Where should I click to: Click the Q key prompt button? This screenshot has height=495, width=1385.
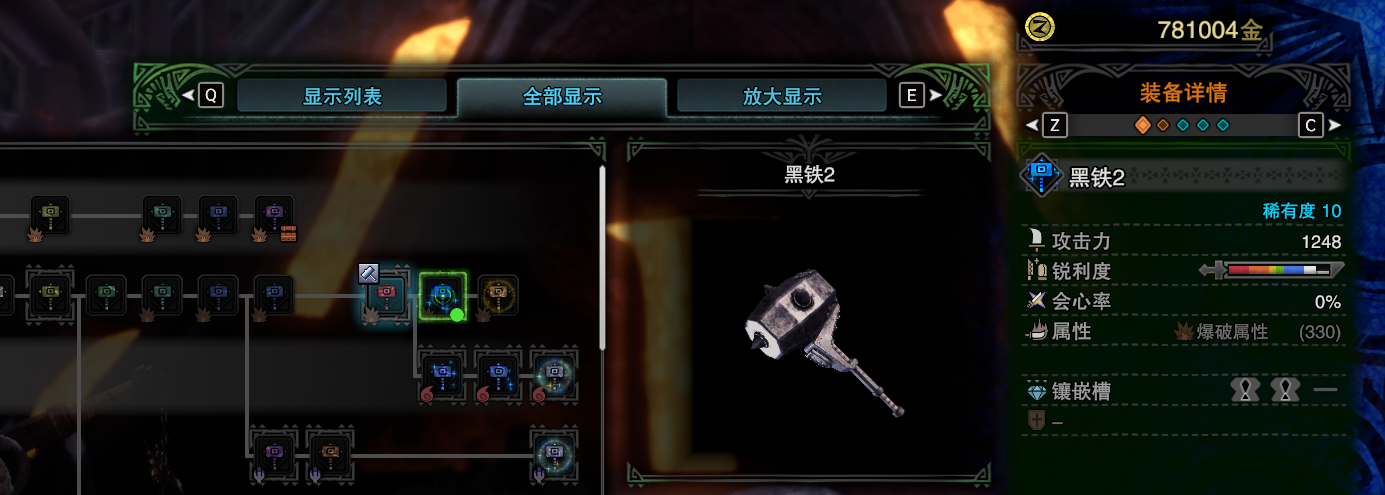point(211,96)
